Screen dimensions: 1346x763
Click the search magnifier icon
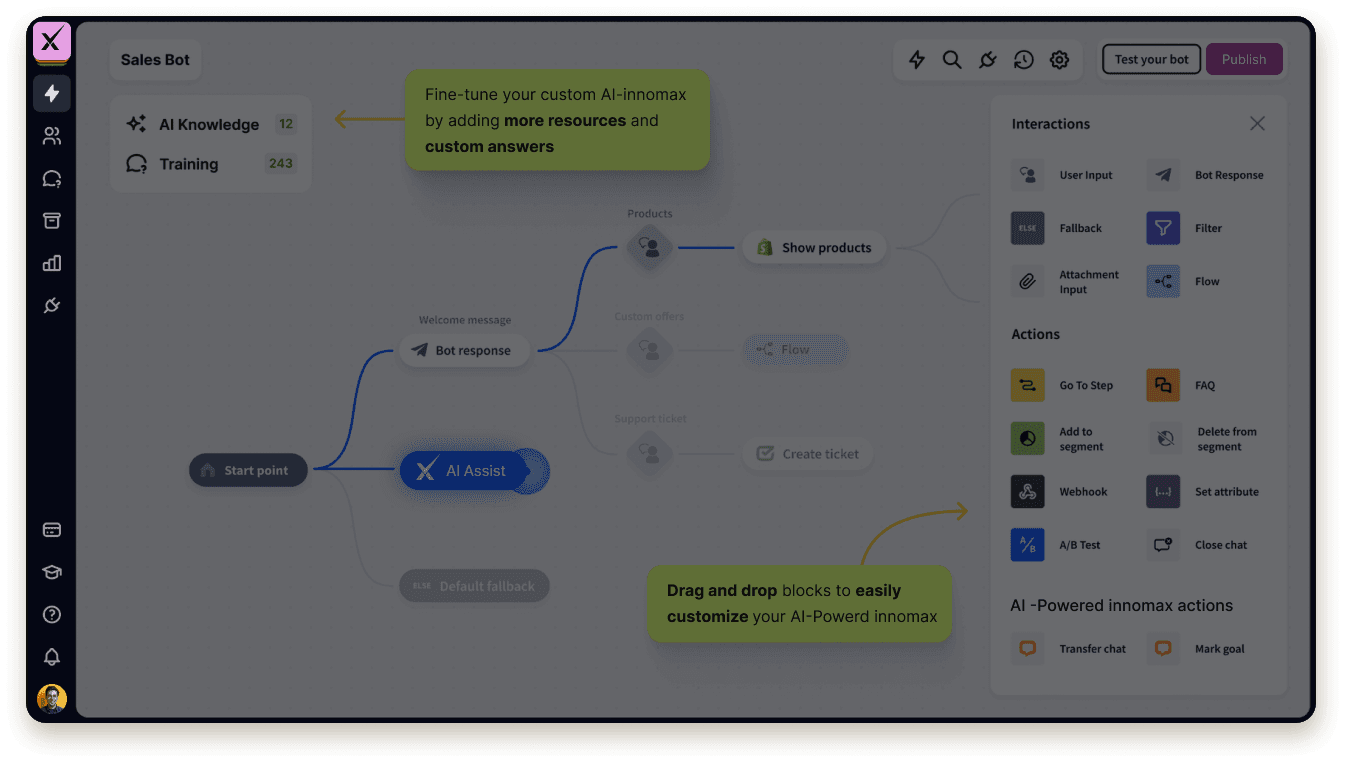click(x=952, y=60)
